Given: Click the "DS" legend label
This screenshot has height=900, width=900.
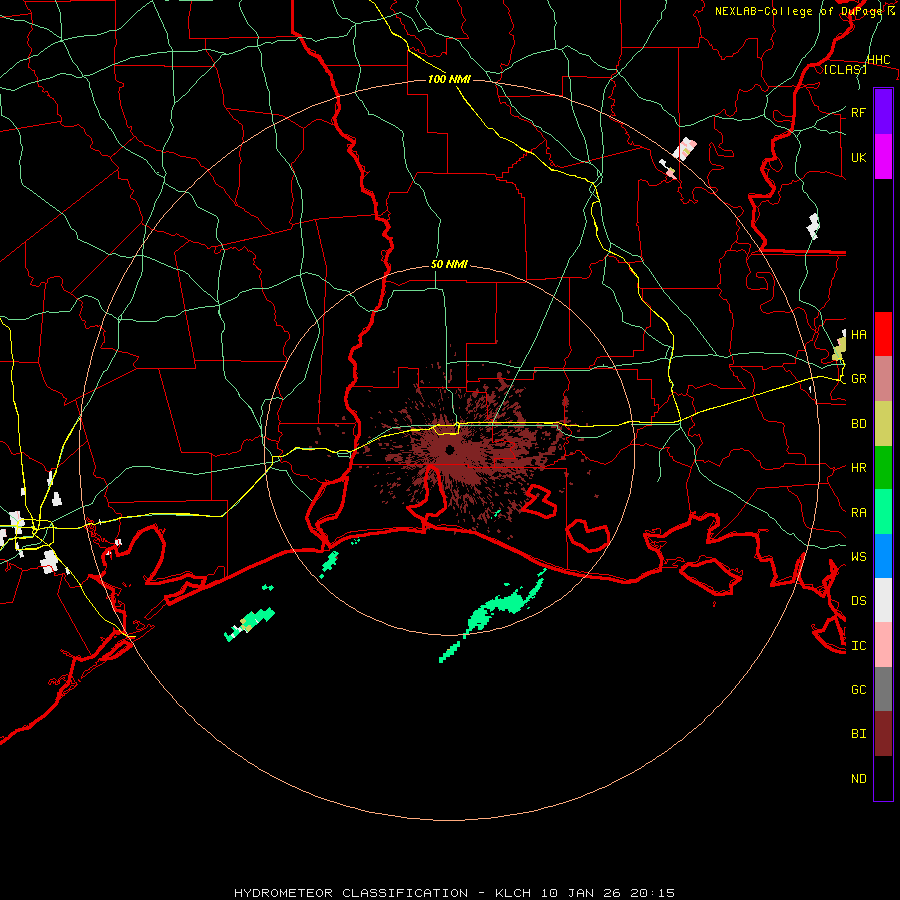Looking at the screenshot, I should click(x=858, y=601).
